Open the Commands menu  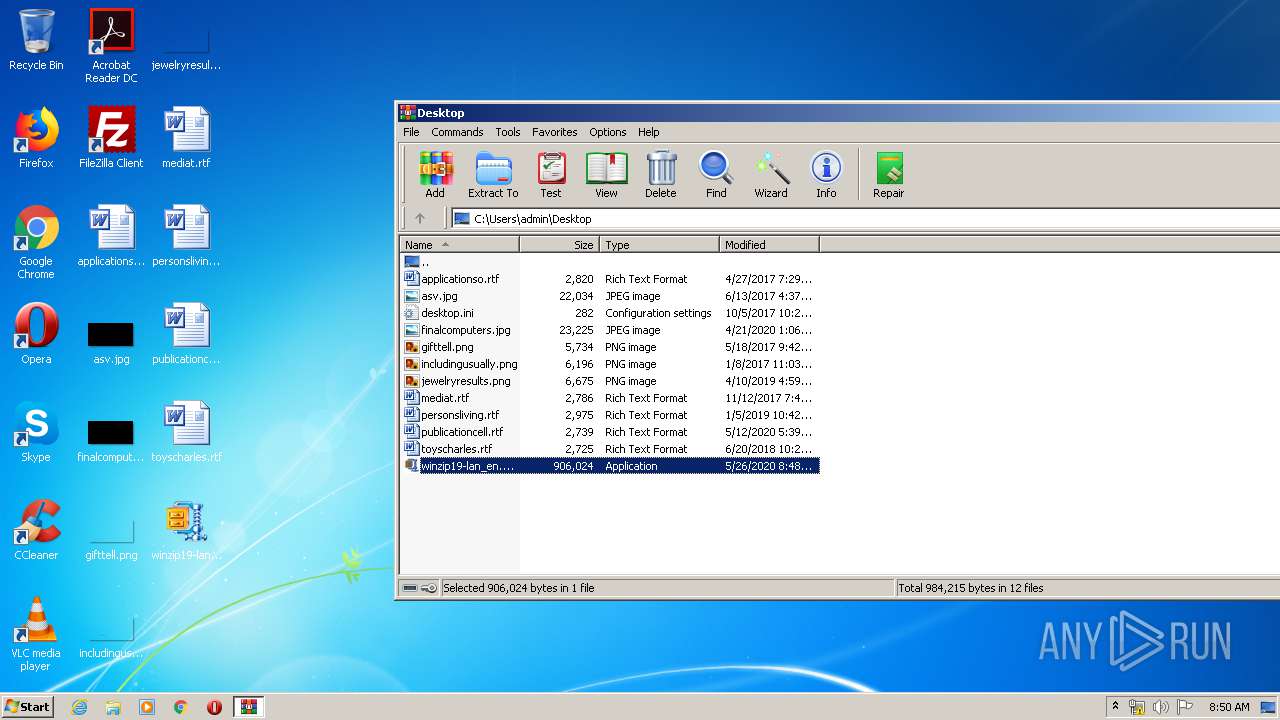457,132
